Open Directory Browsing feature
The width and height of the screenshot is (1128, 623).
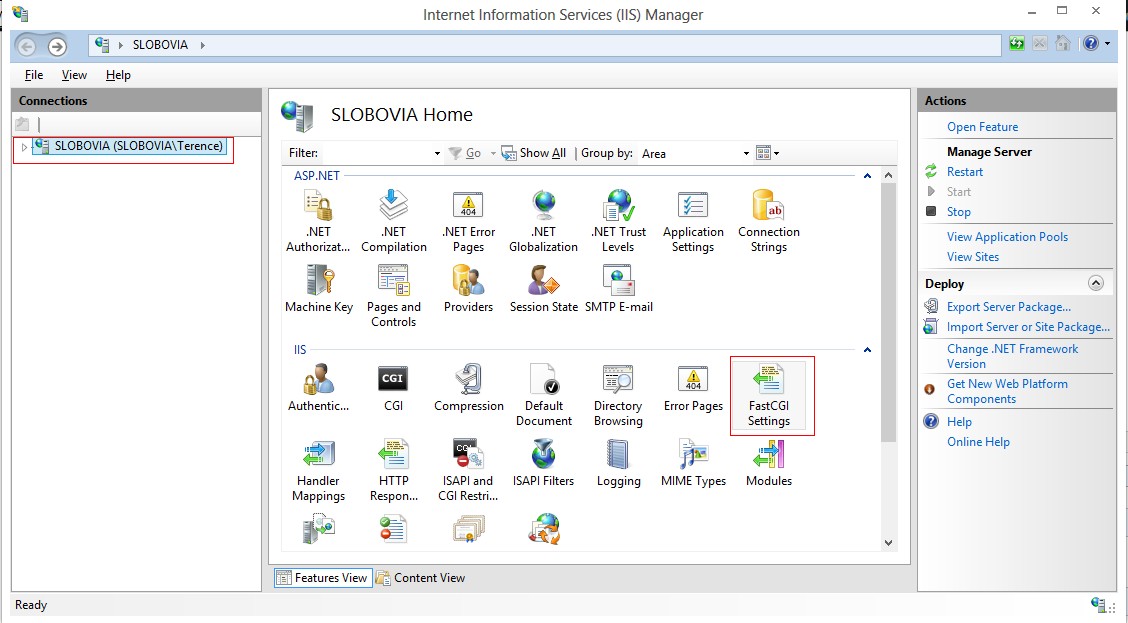pos(618,396)
